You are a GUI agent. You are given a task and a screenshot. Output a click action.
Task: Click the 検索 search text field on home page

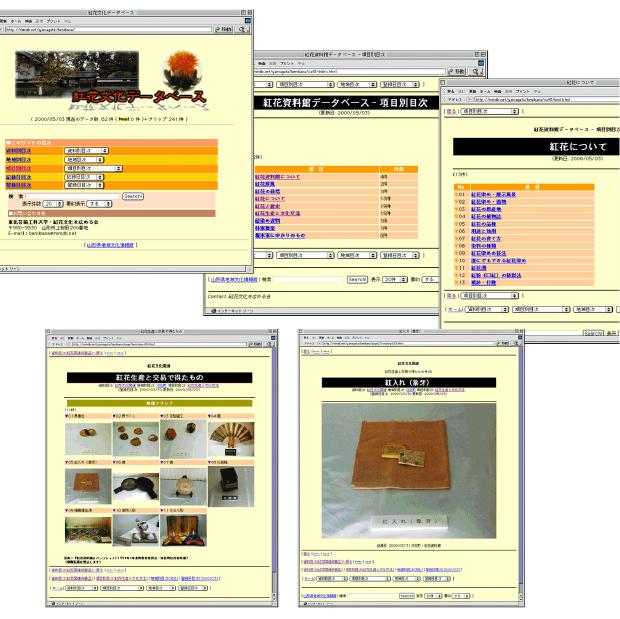coord(72,196)
